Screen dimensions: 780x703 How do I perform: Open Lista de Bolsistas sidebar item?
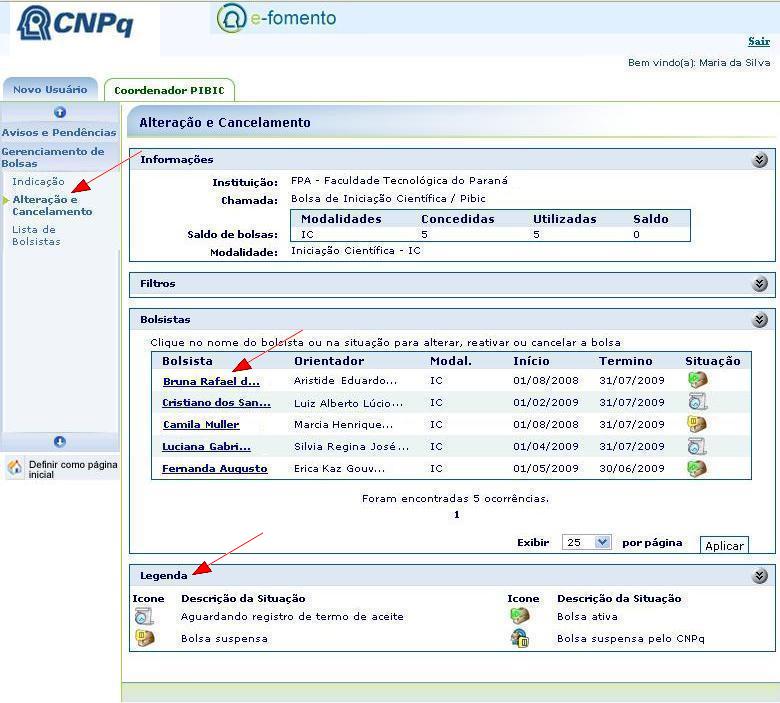coord(36,236)
